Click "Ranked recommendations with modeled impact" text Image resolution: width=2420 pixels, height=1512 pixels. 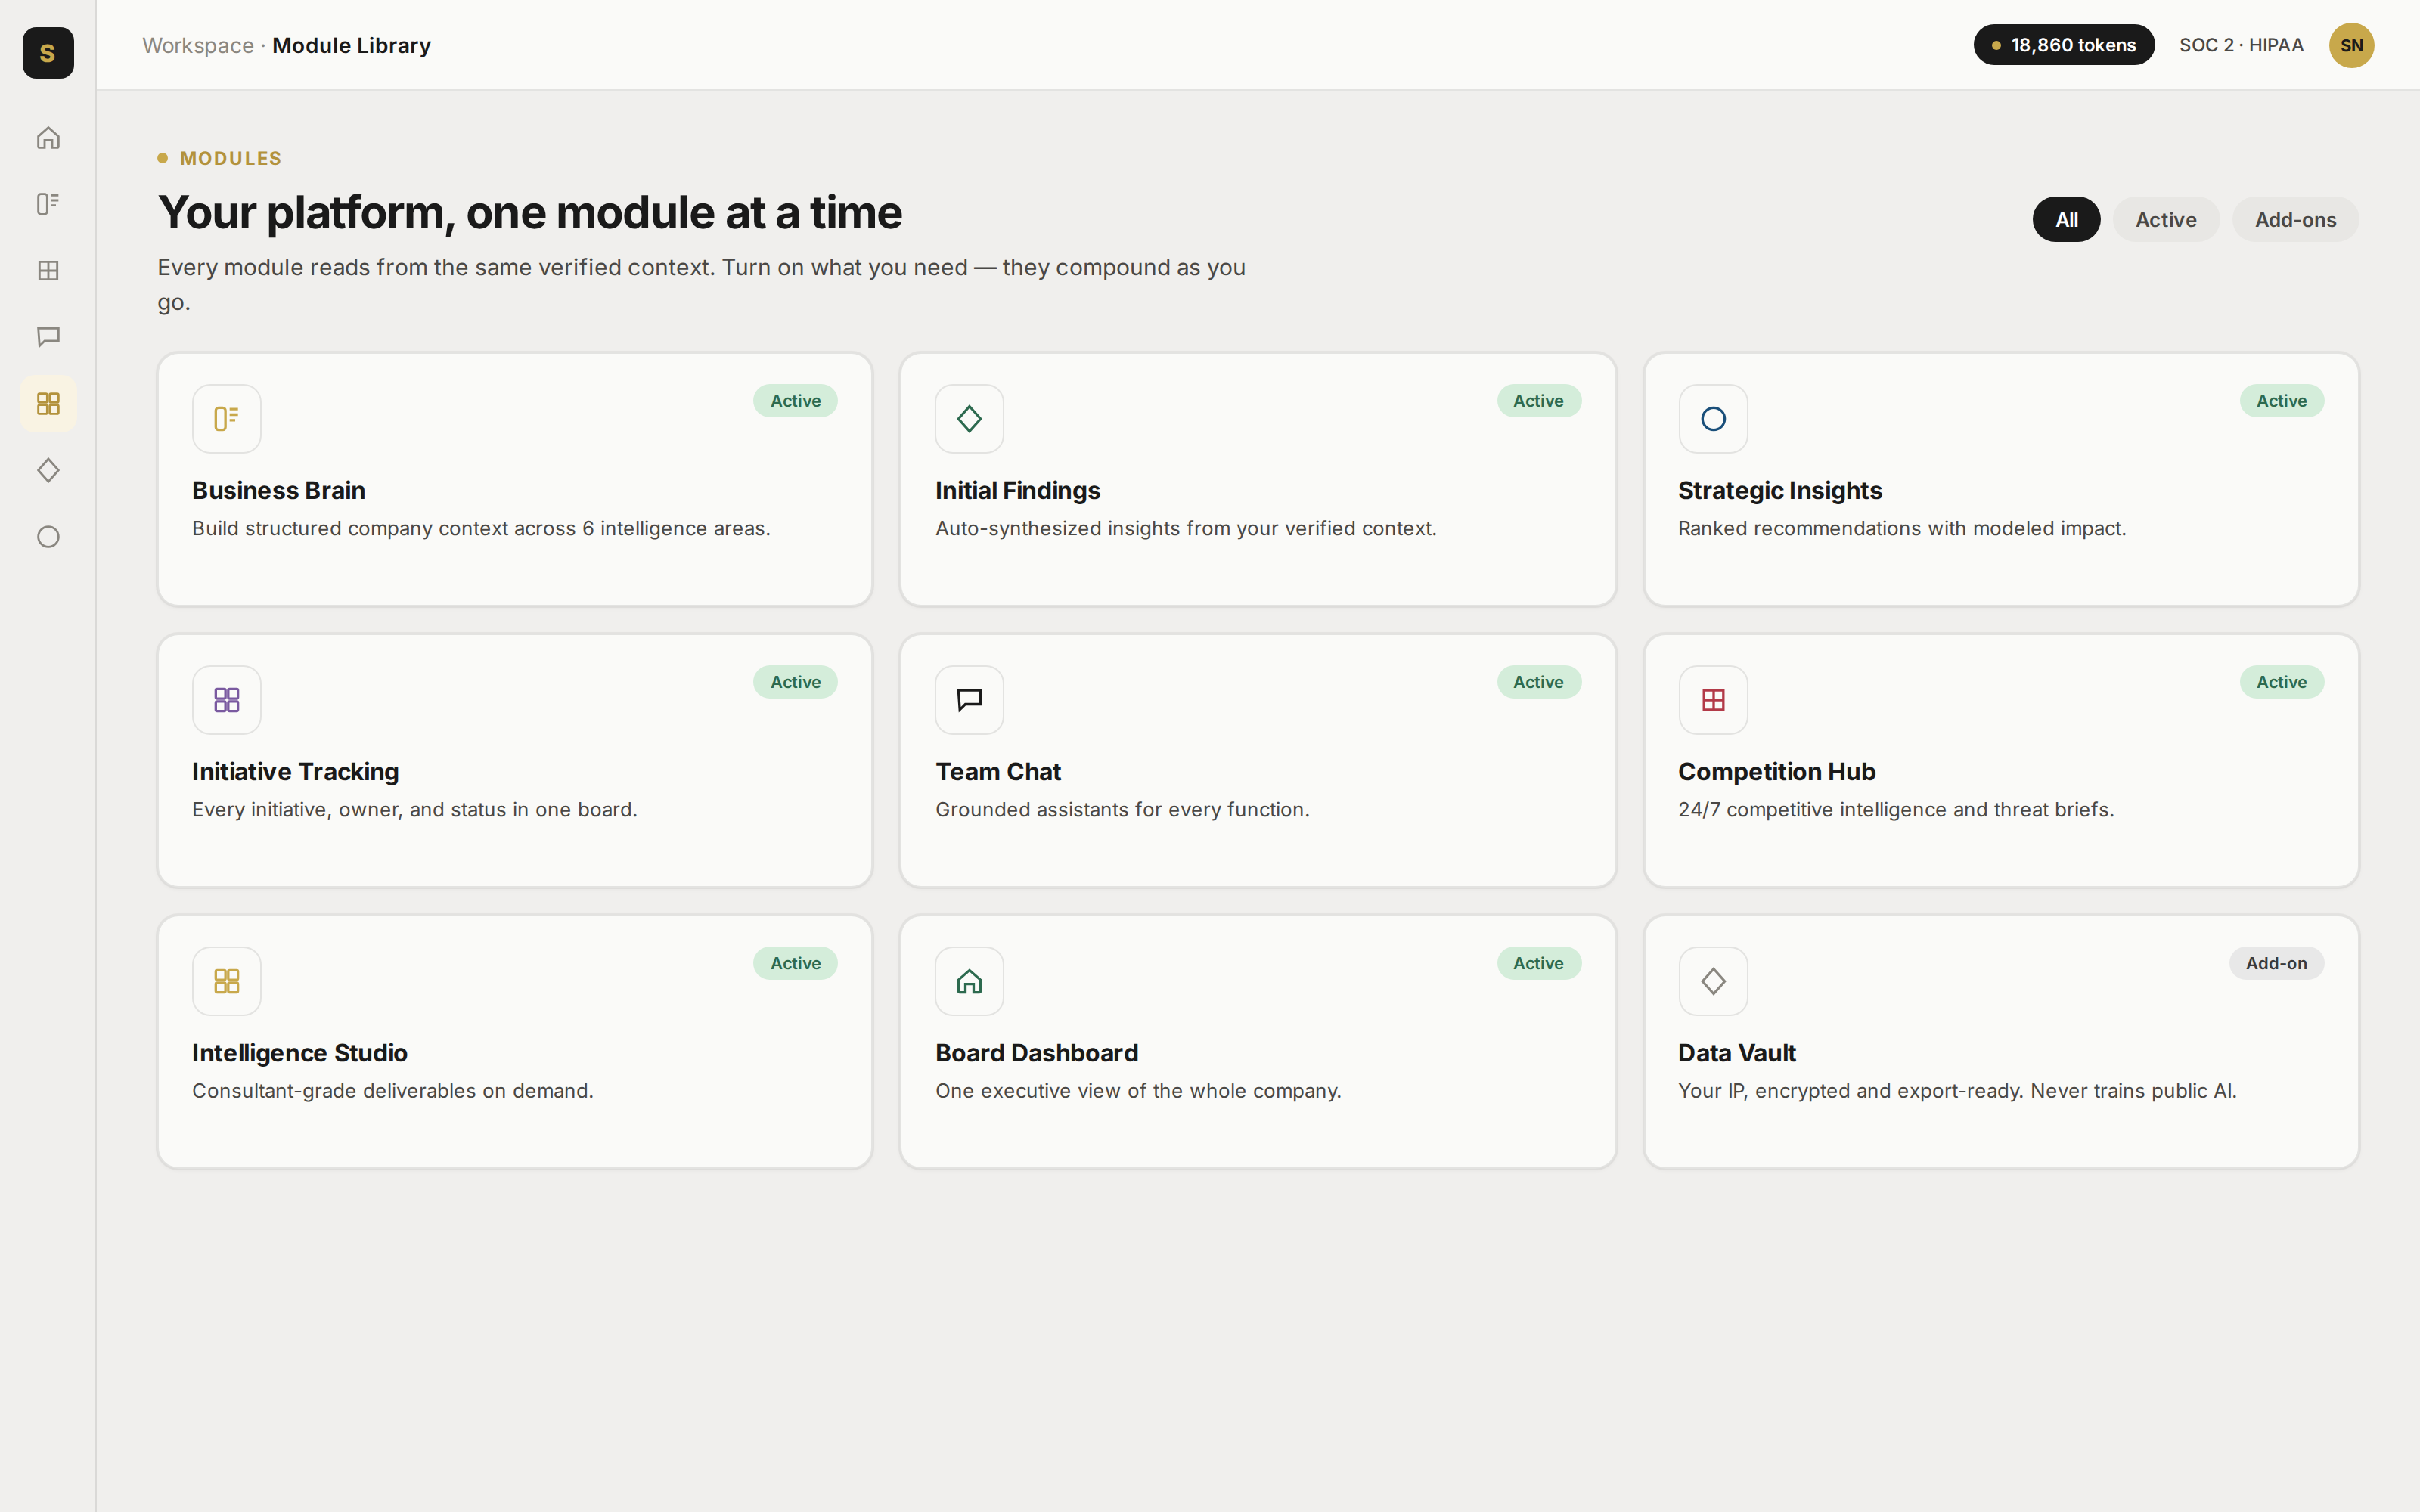[1901, 528]
